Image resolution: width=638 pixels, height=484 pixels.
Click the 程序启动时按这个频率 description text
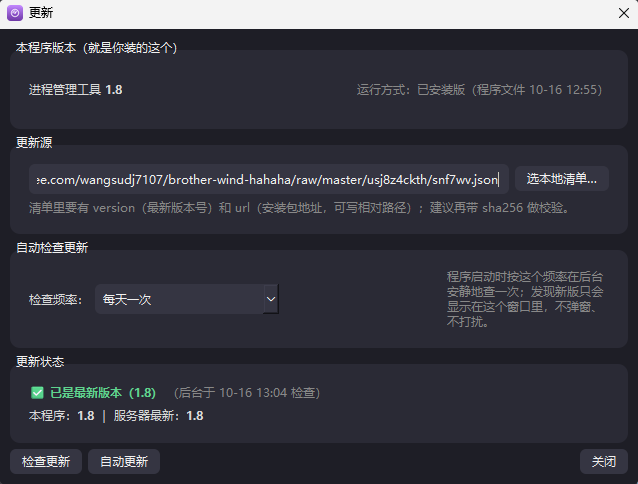tap(525, 299)
